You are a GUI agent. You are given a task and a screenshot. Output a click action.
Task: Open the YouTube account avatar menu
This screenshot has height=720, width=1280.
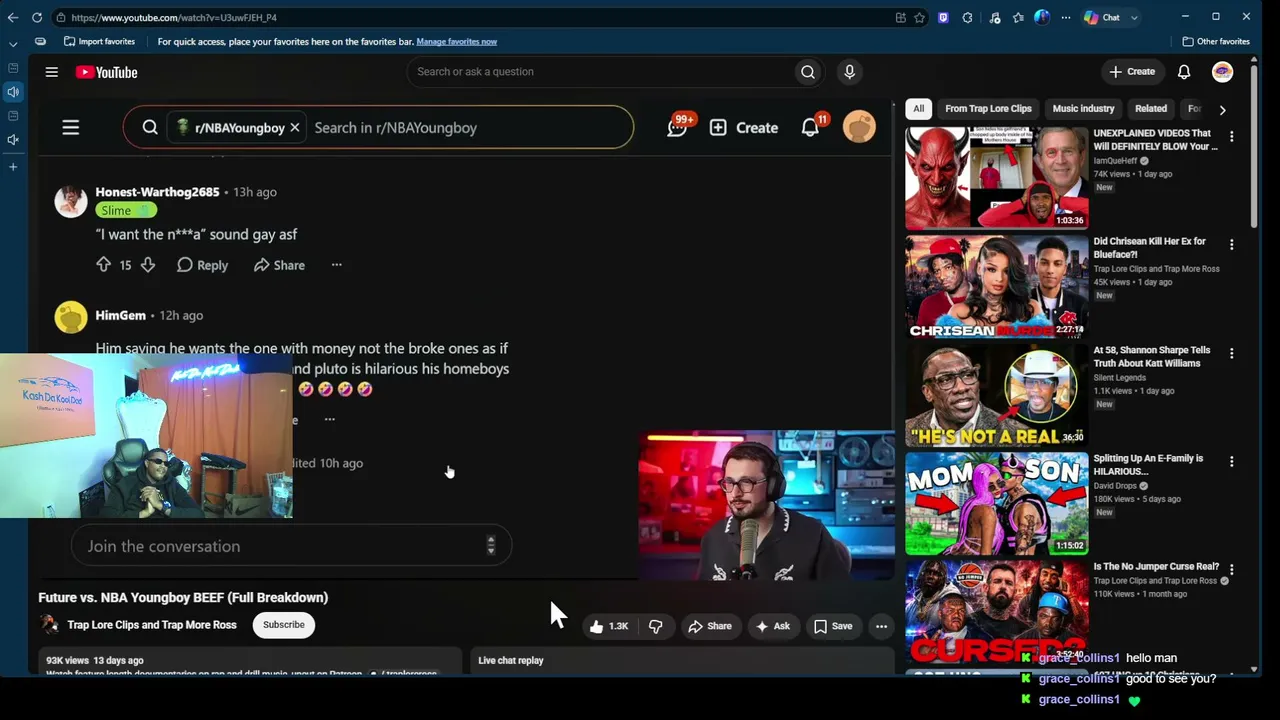(1222, 72)
